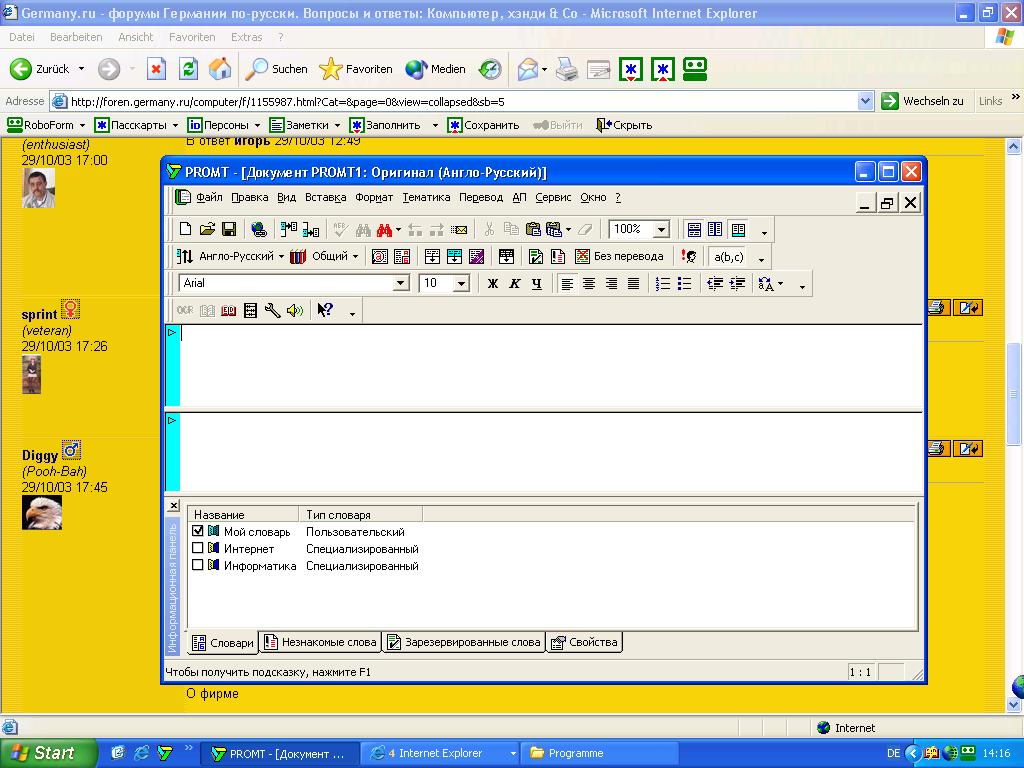Viewport: 1024px width, 768px height.
Task: Open the Перевод menu
Action: pyautogui.click(x=481, y=197)
